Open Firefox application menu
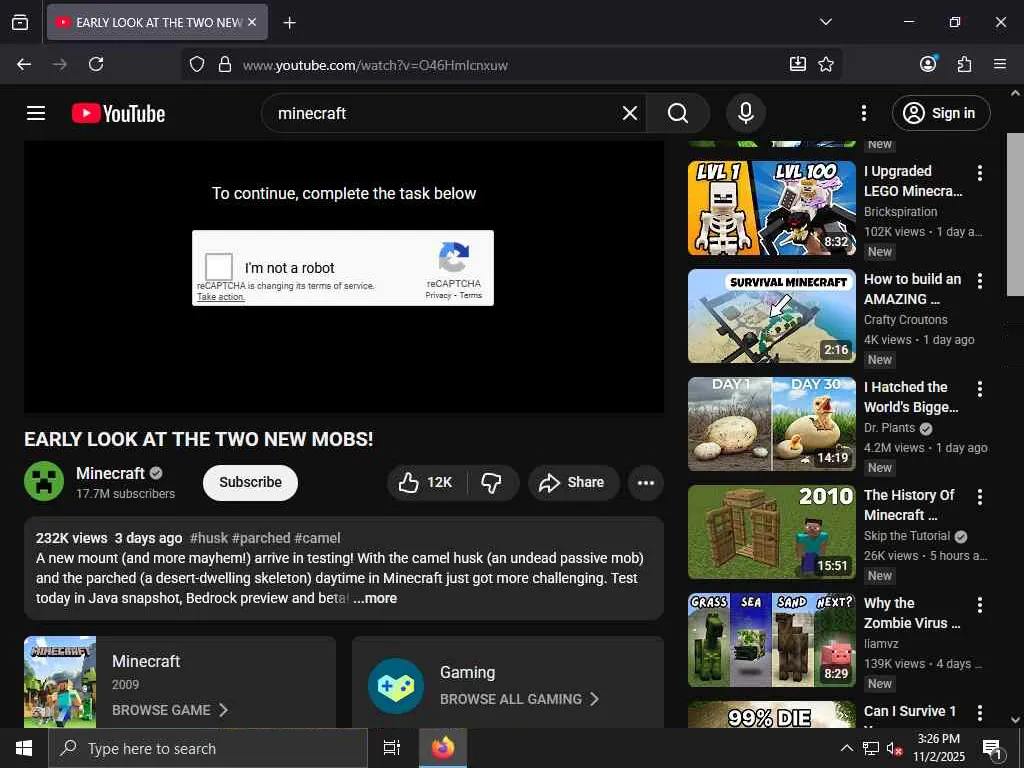 [x=1000, y=64]
